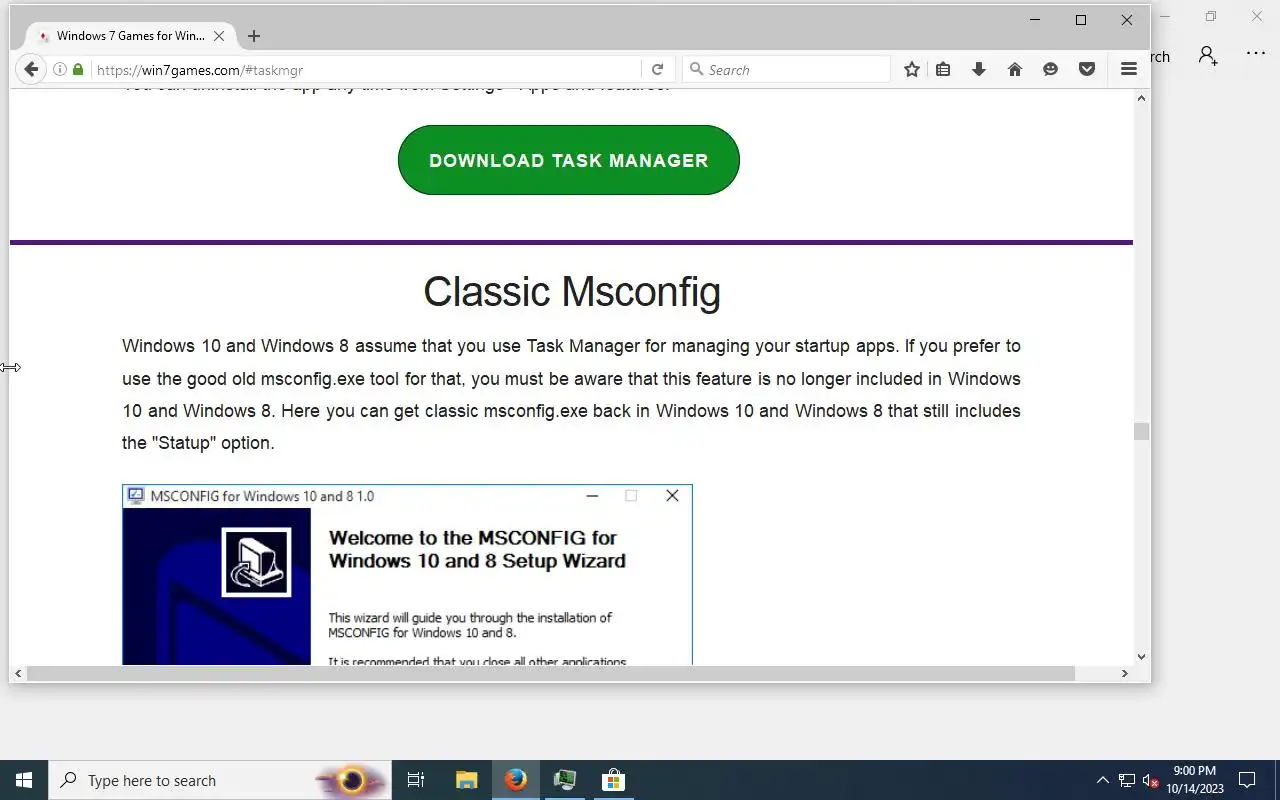
Task: Click the horizontal scrollbar thumb
Action: pyautogui.click(x=550, y=674)
